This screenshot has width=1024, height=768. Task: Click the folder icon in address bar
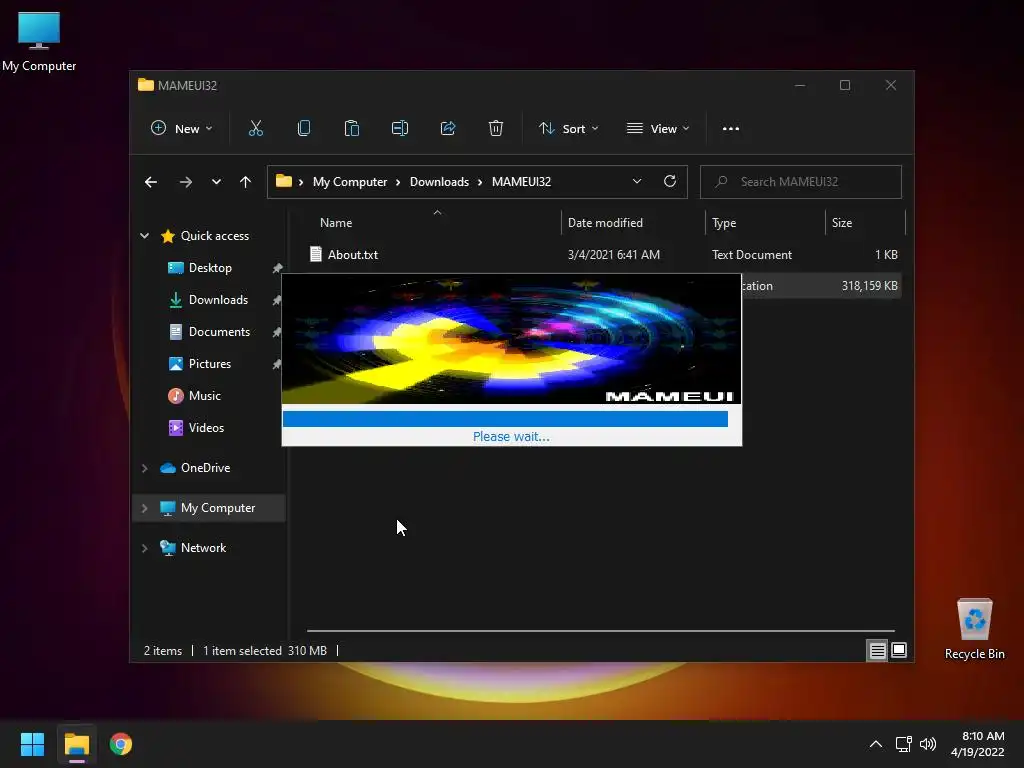(x=283, y=182)
